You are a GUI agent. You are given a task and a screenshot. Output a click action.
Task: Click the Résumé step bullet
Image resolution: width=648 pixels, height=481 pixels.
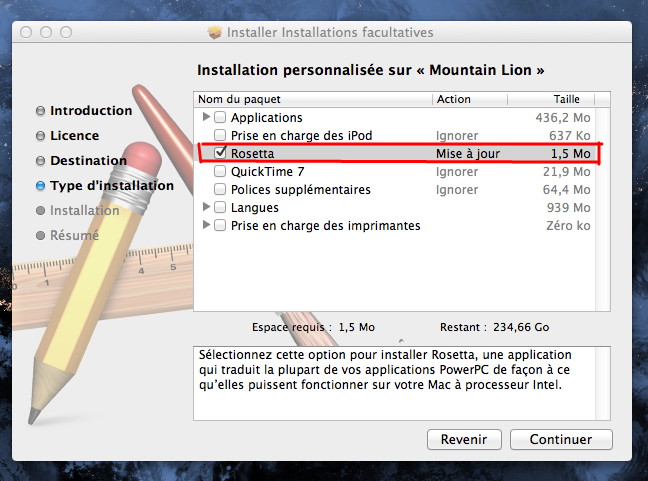(40, 235)
